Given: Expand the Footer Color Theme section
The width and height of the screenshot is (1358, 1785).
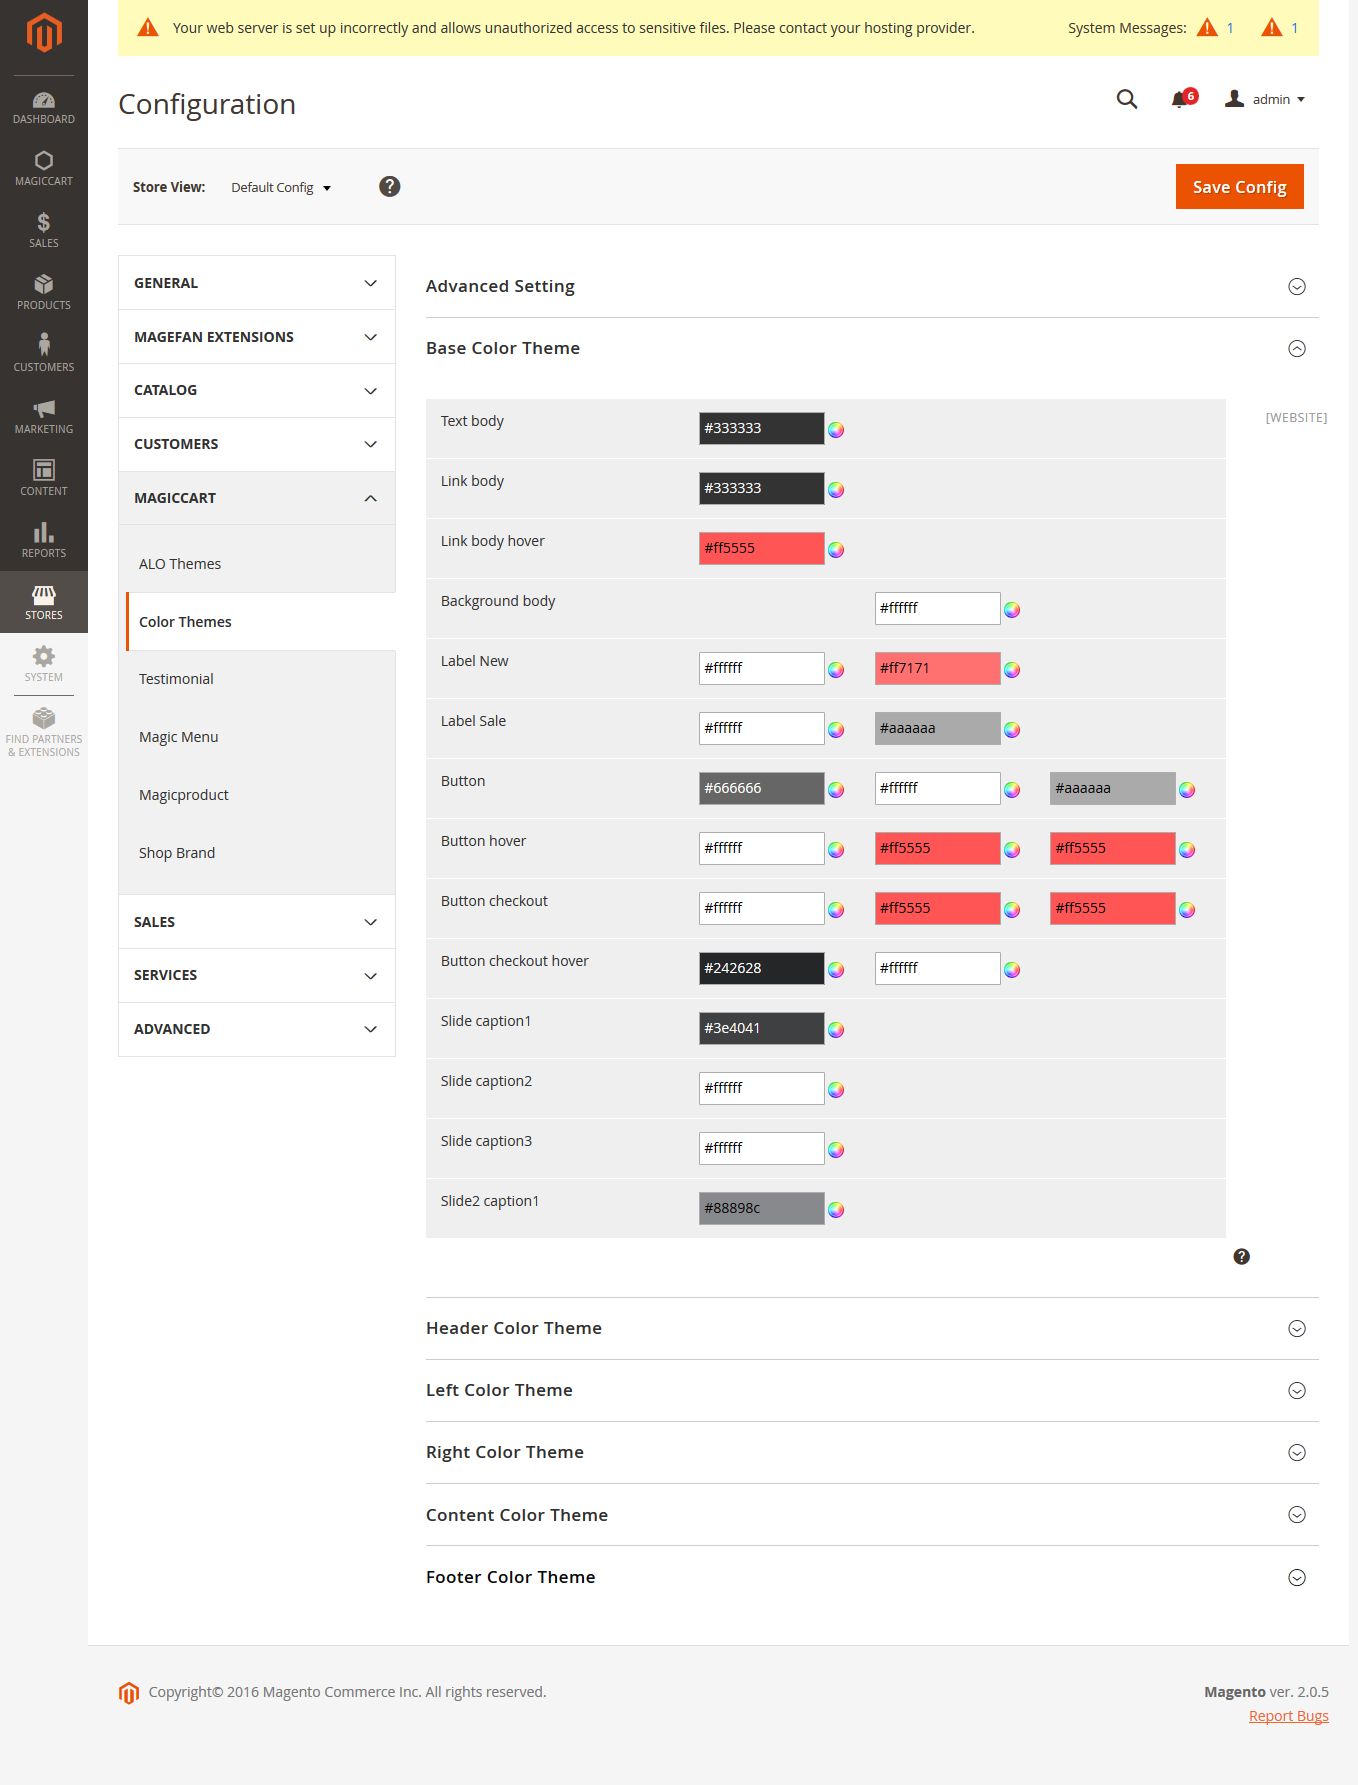Looking at the screenshot, I should point(1297,1578).
